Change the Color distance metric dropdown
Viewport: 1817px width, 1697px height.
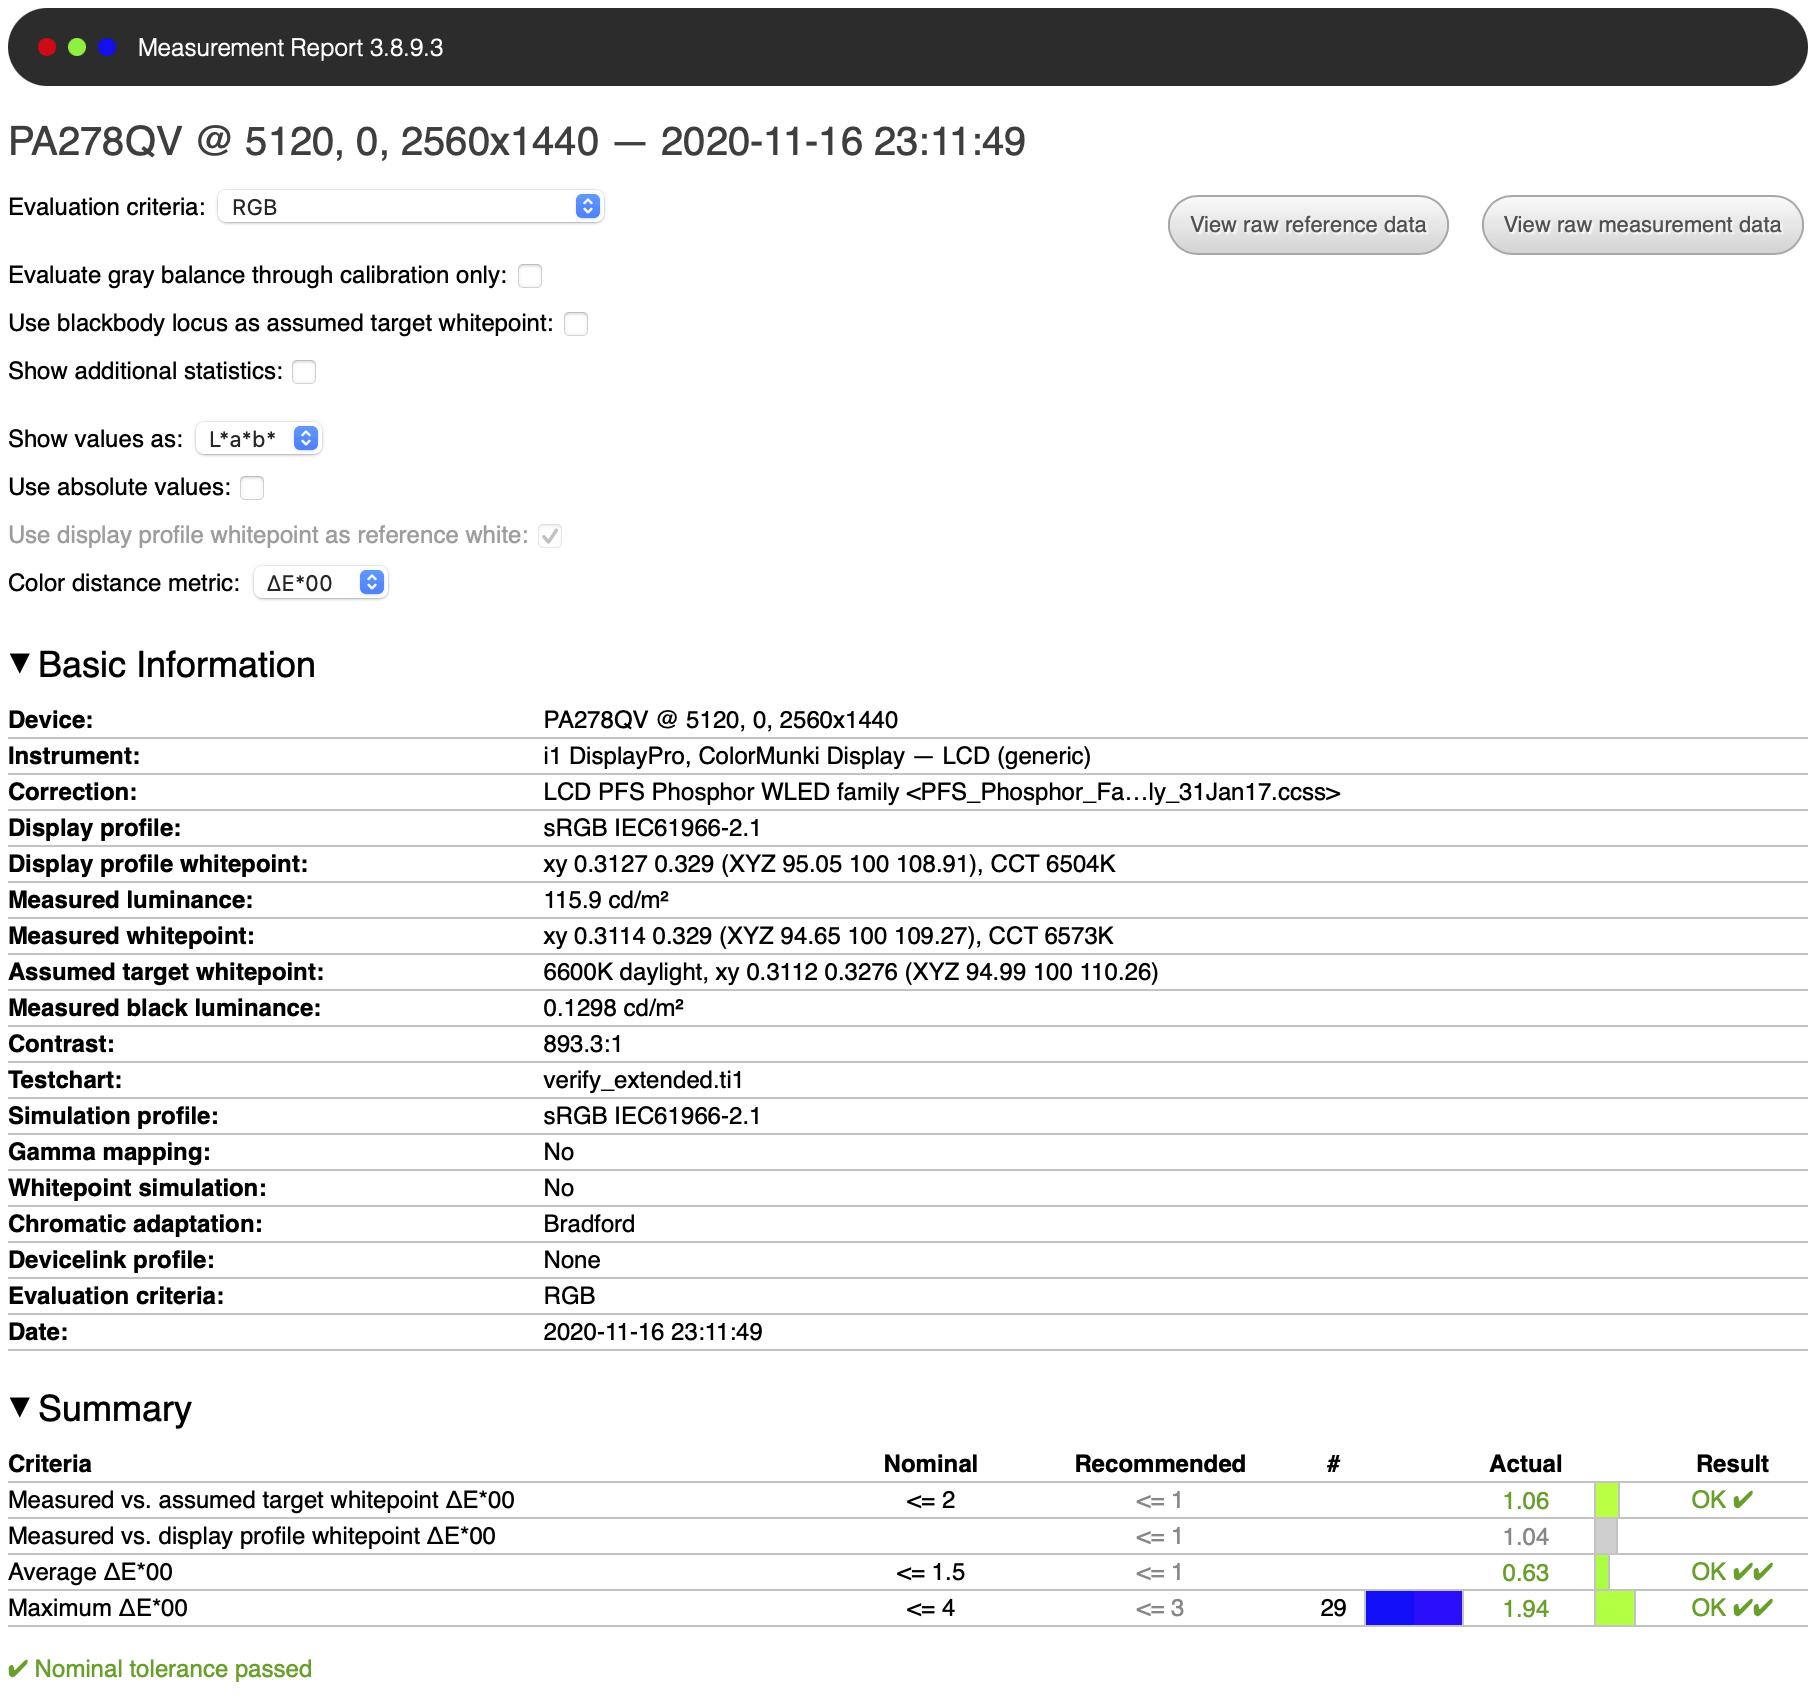pyautogui.click(x=321, y=583)
